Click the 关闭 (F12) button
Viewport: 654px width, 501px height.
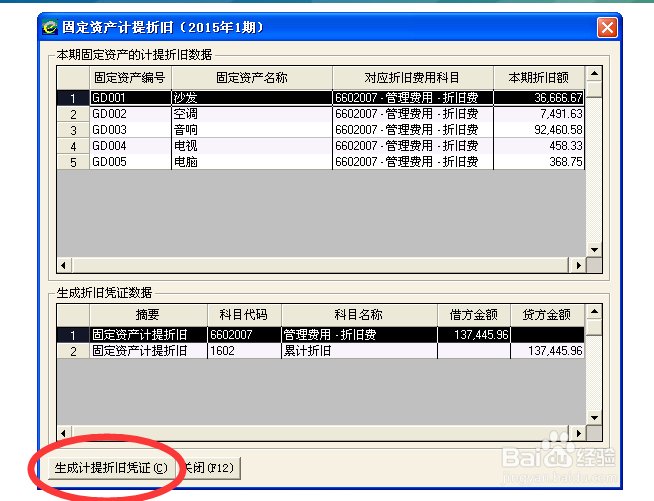point(211,468)
